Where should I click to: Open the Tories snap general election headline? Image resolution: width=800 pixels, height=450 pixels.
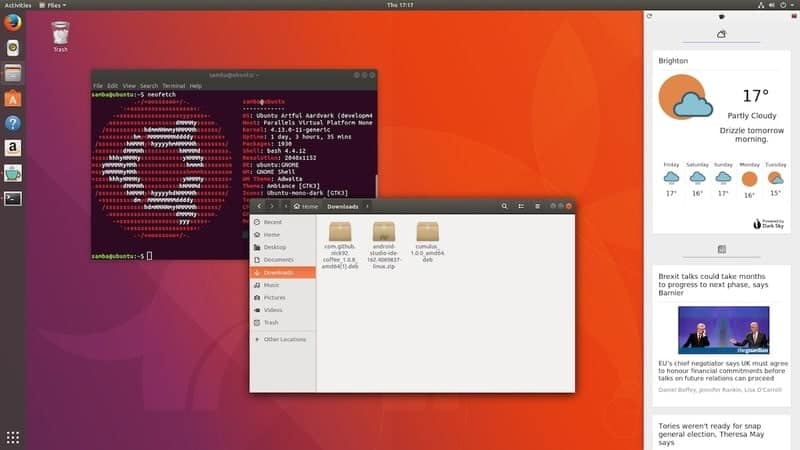[711, 434]
